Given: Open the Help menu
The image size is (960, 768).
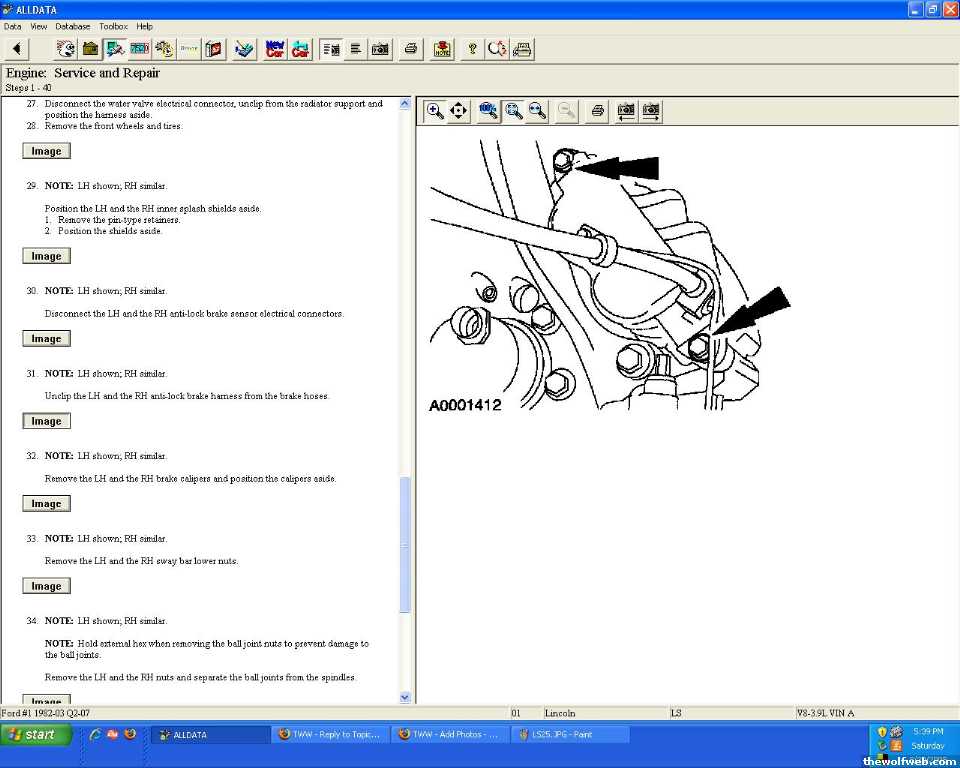Looking at the screenshot, I should (145, 26).
